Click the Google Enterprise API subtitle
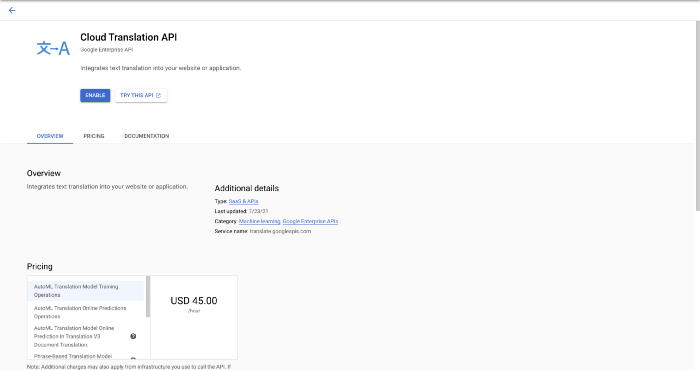 point(107,50)
